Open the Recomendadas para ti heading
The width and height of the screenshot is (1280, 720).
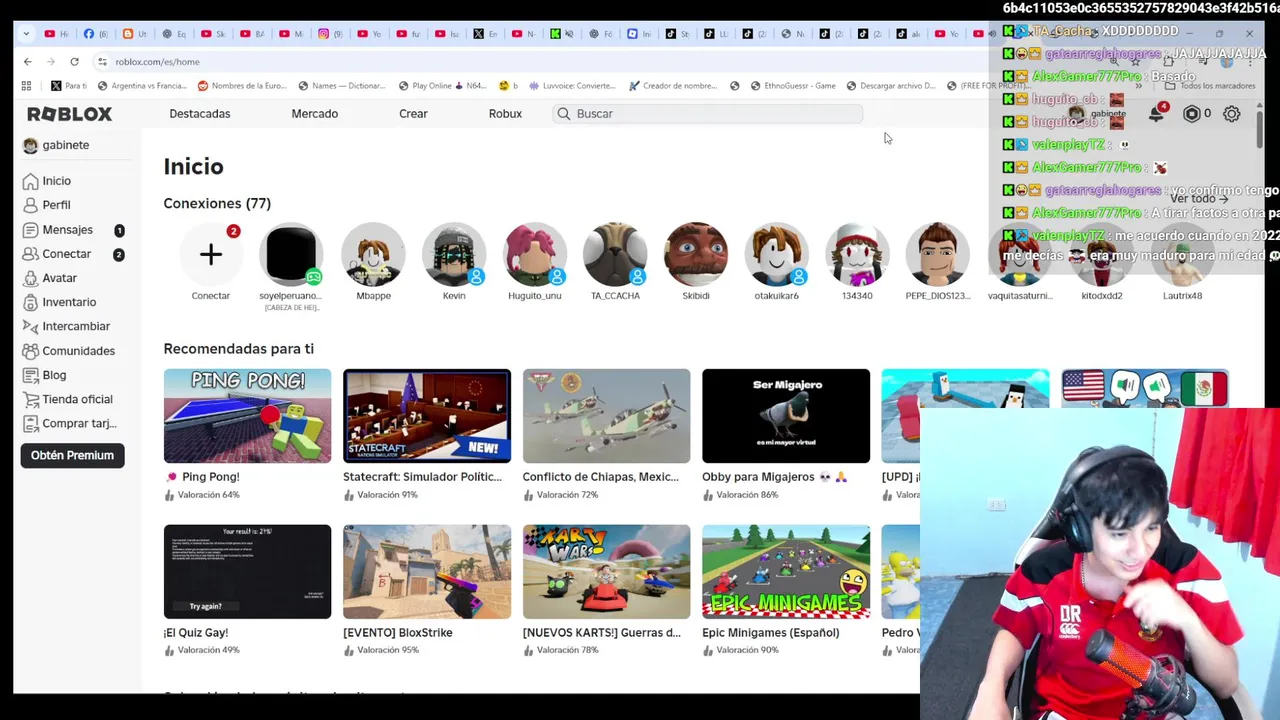point(239,349)
